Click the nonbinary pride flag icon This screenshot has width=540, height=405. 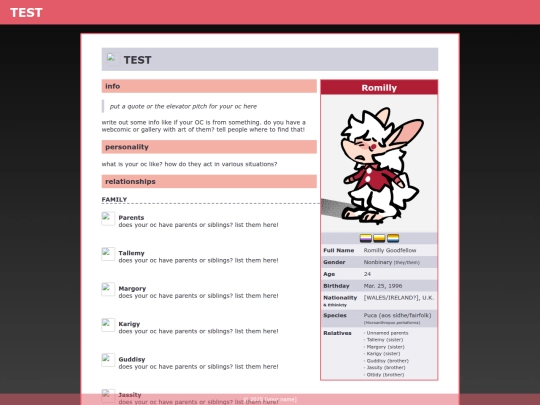(366, 238)
